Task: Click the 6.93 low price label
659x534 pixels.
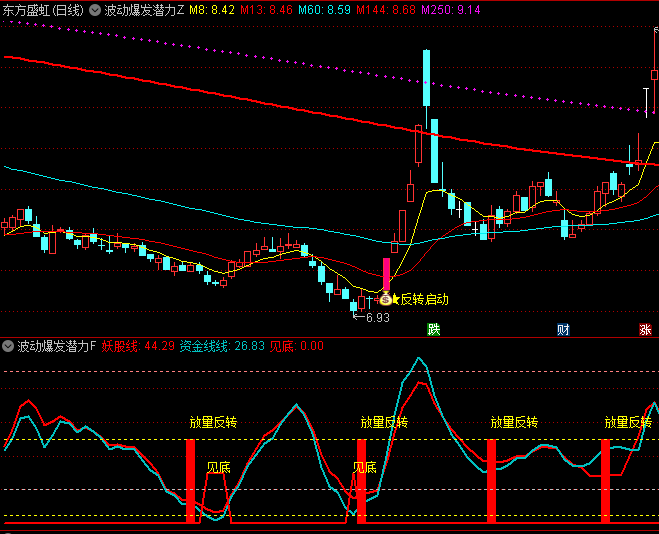Action: tap(378, 318)
